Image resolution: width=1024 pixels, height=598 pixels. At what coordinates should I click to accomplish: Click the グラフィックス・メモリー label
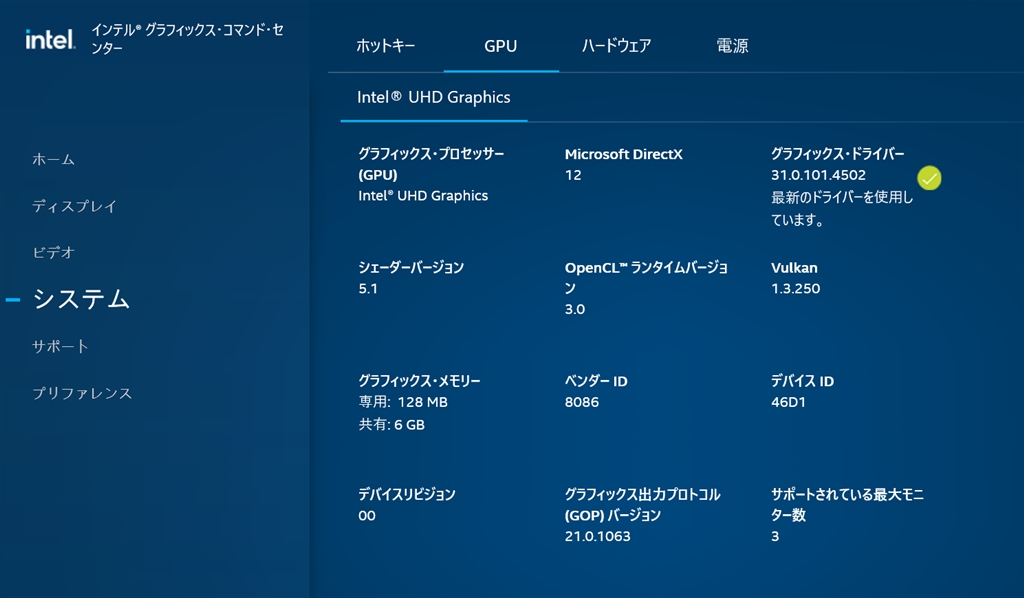(419, 381)
